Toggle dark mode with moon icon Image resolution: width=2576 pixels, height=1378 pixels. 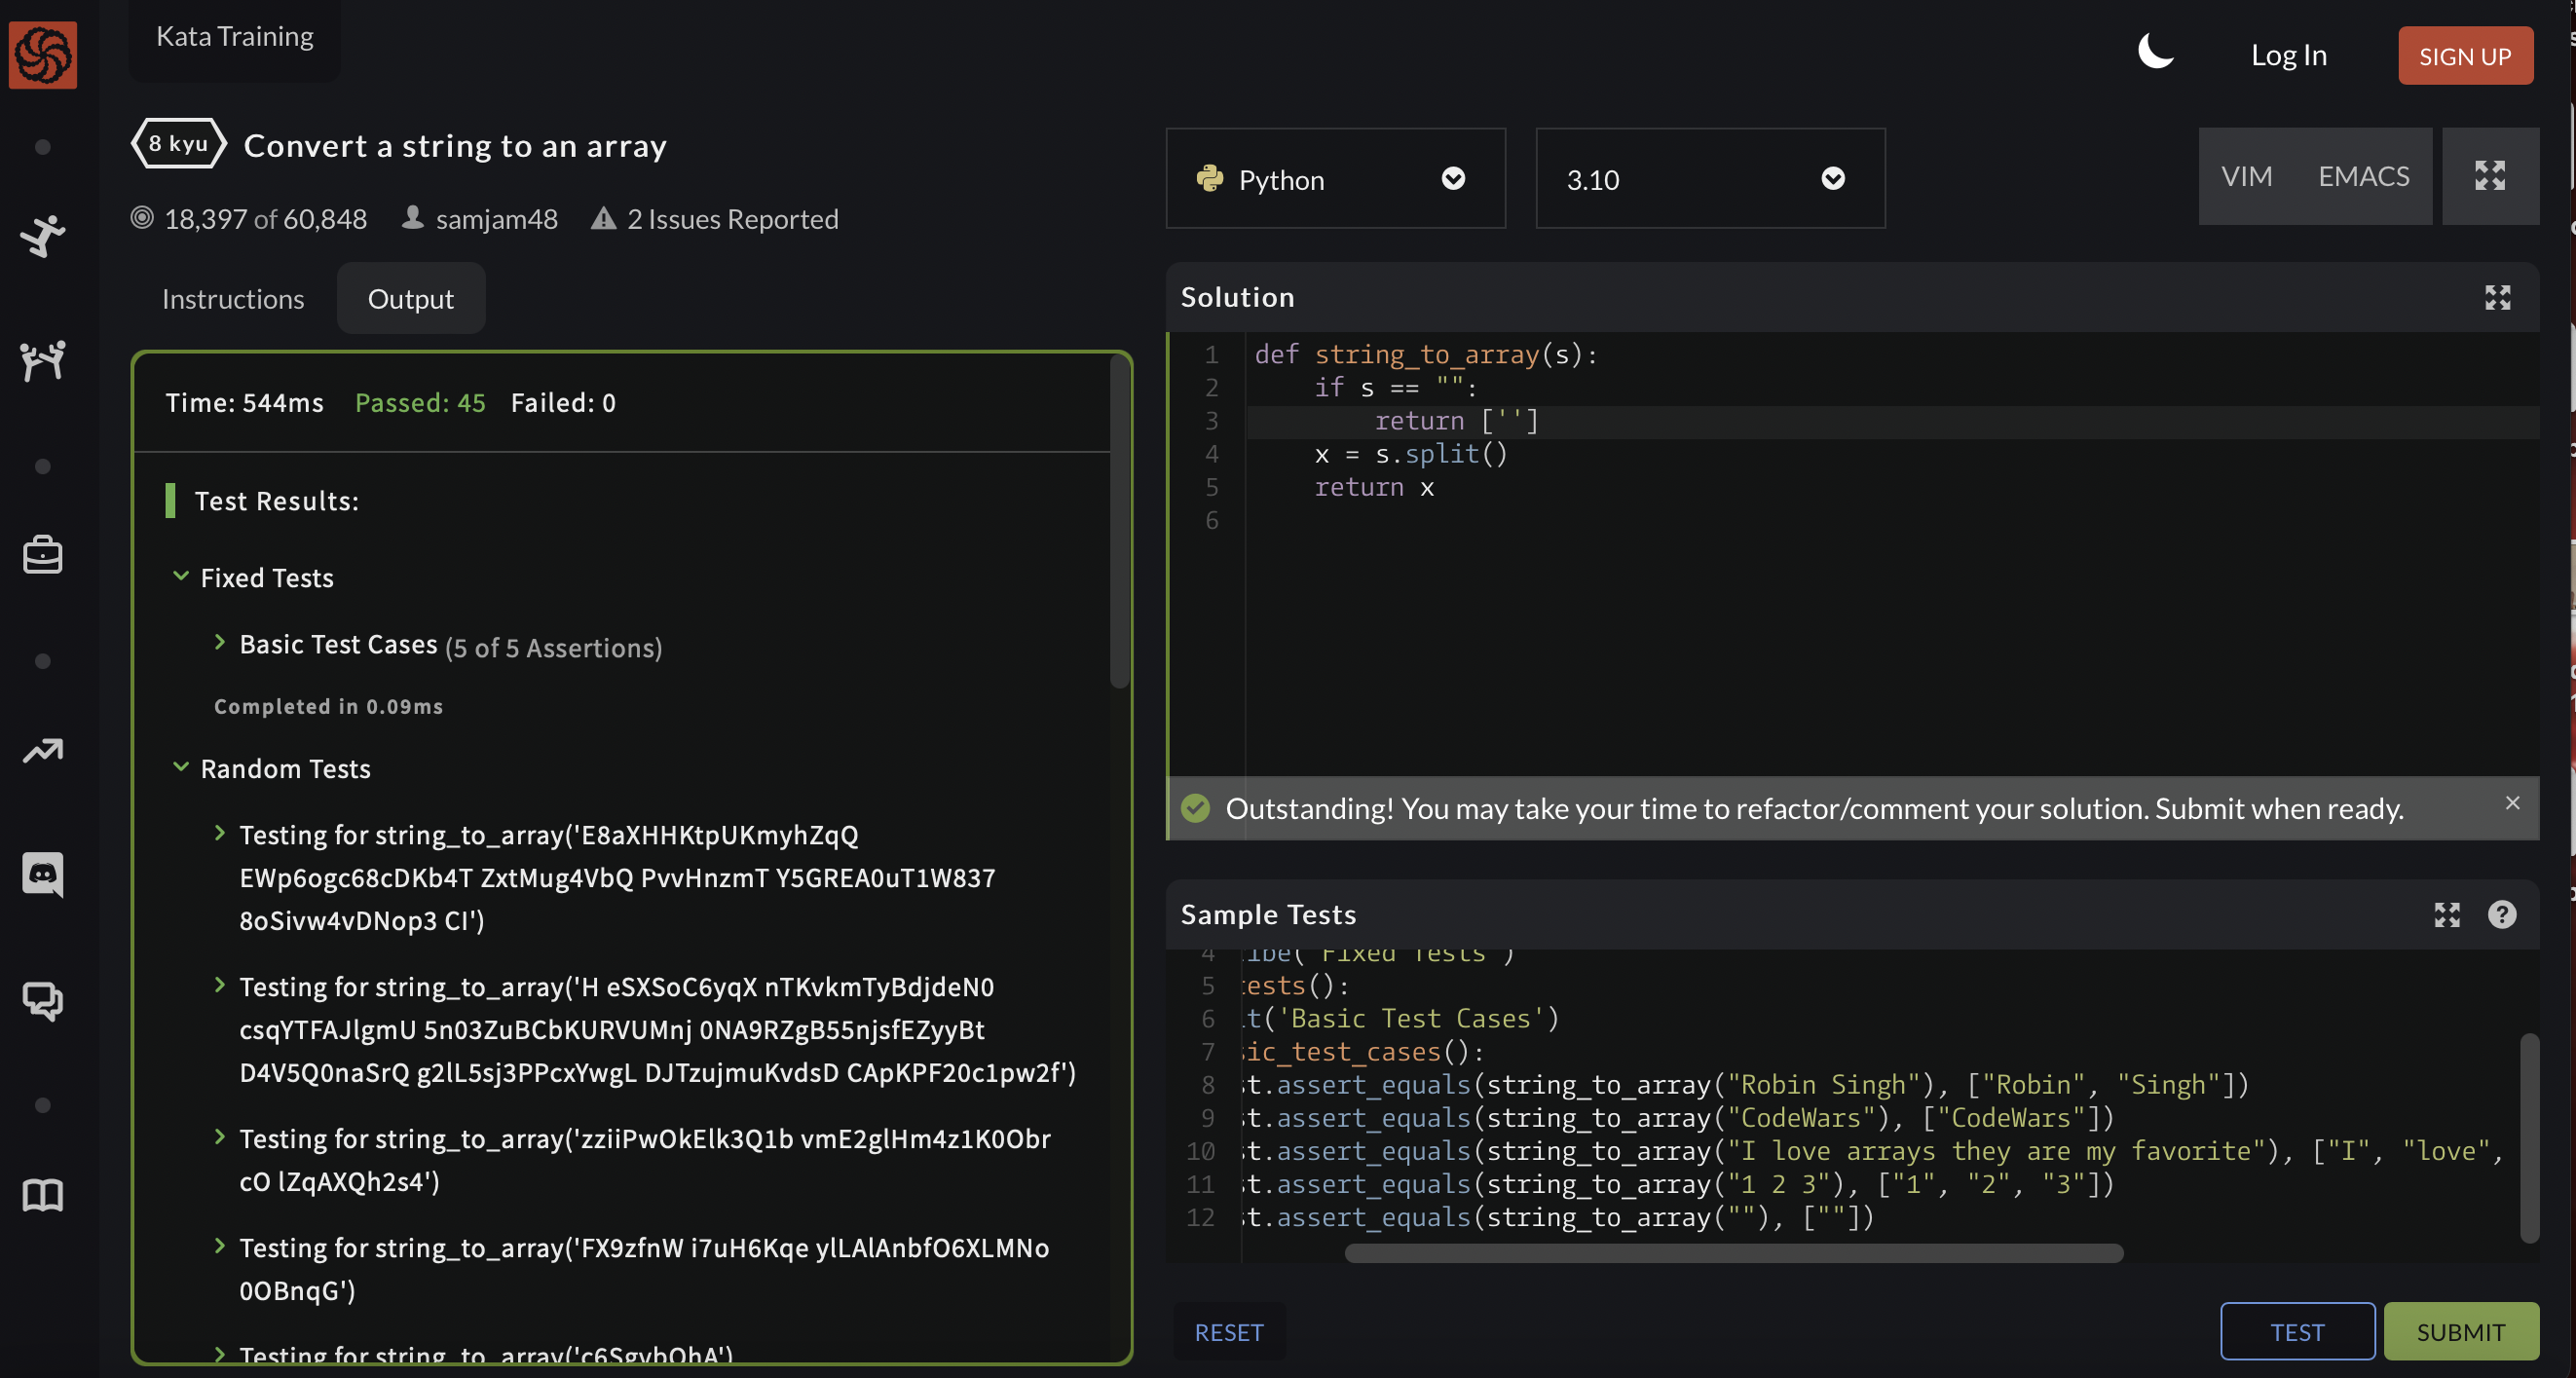tap(2155, 52)
